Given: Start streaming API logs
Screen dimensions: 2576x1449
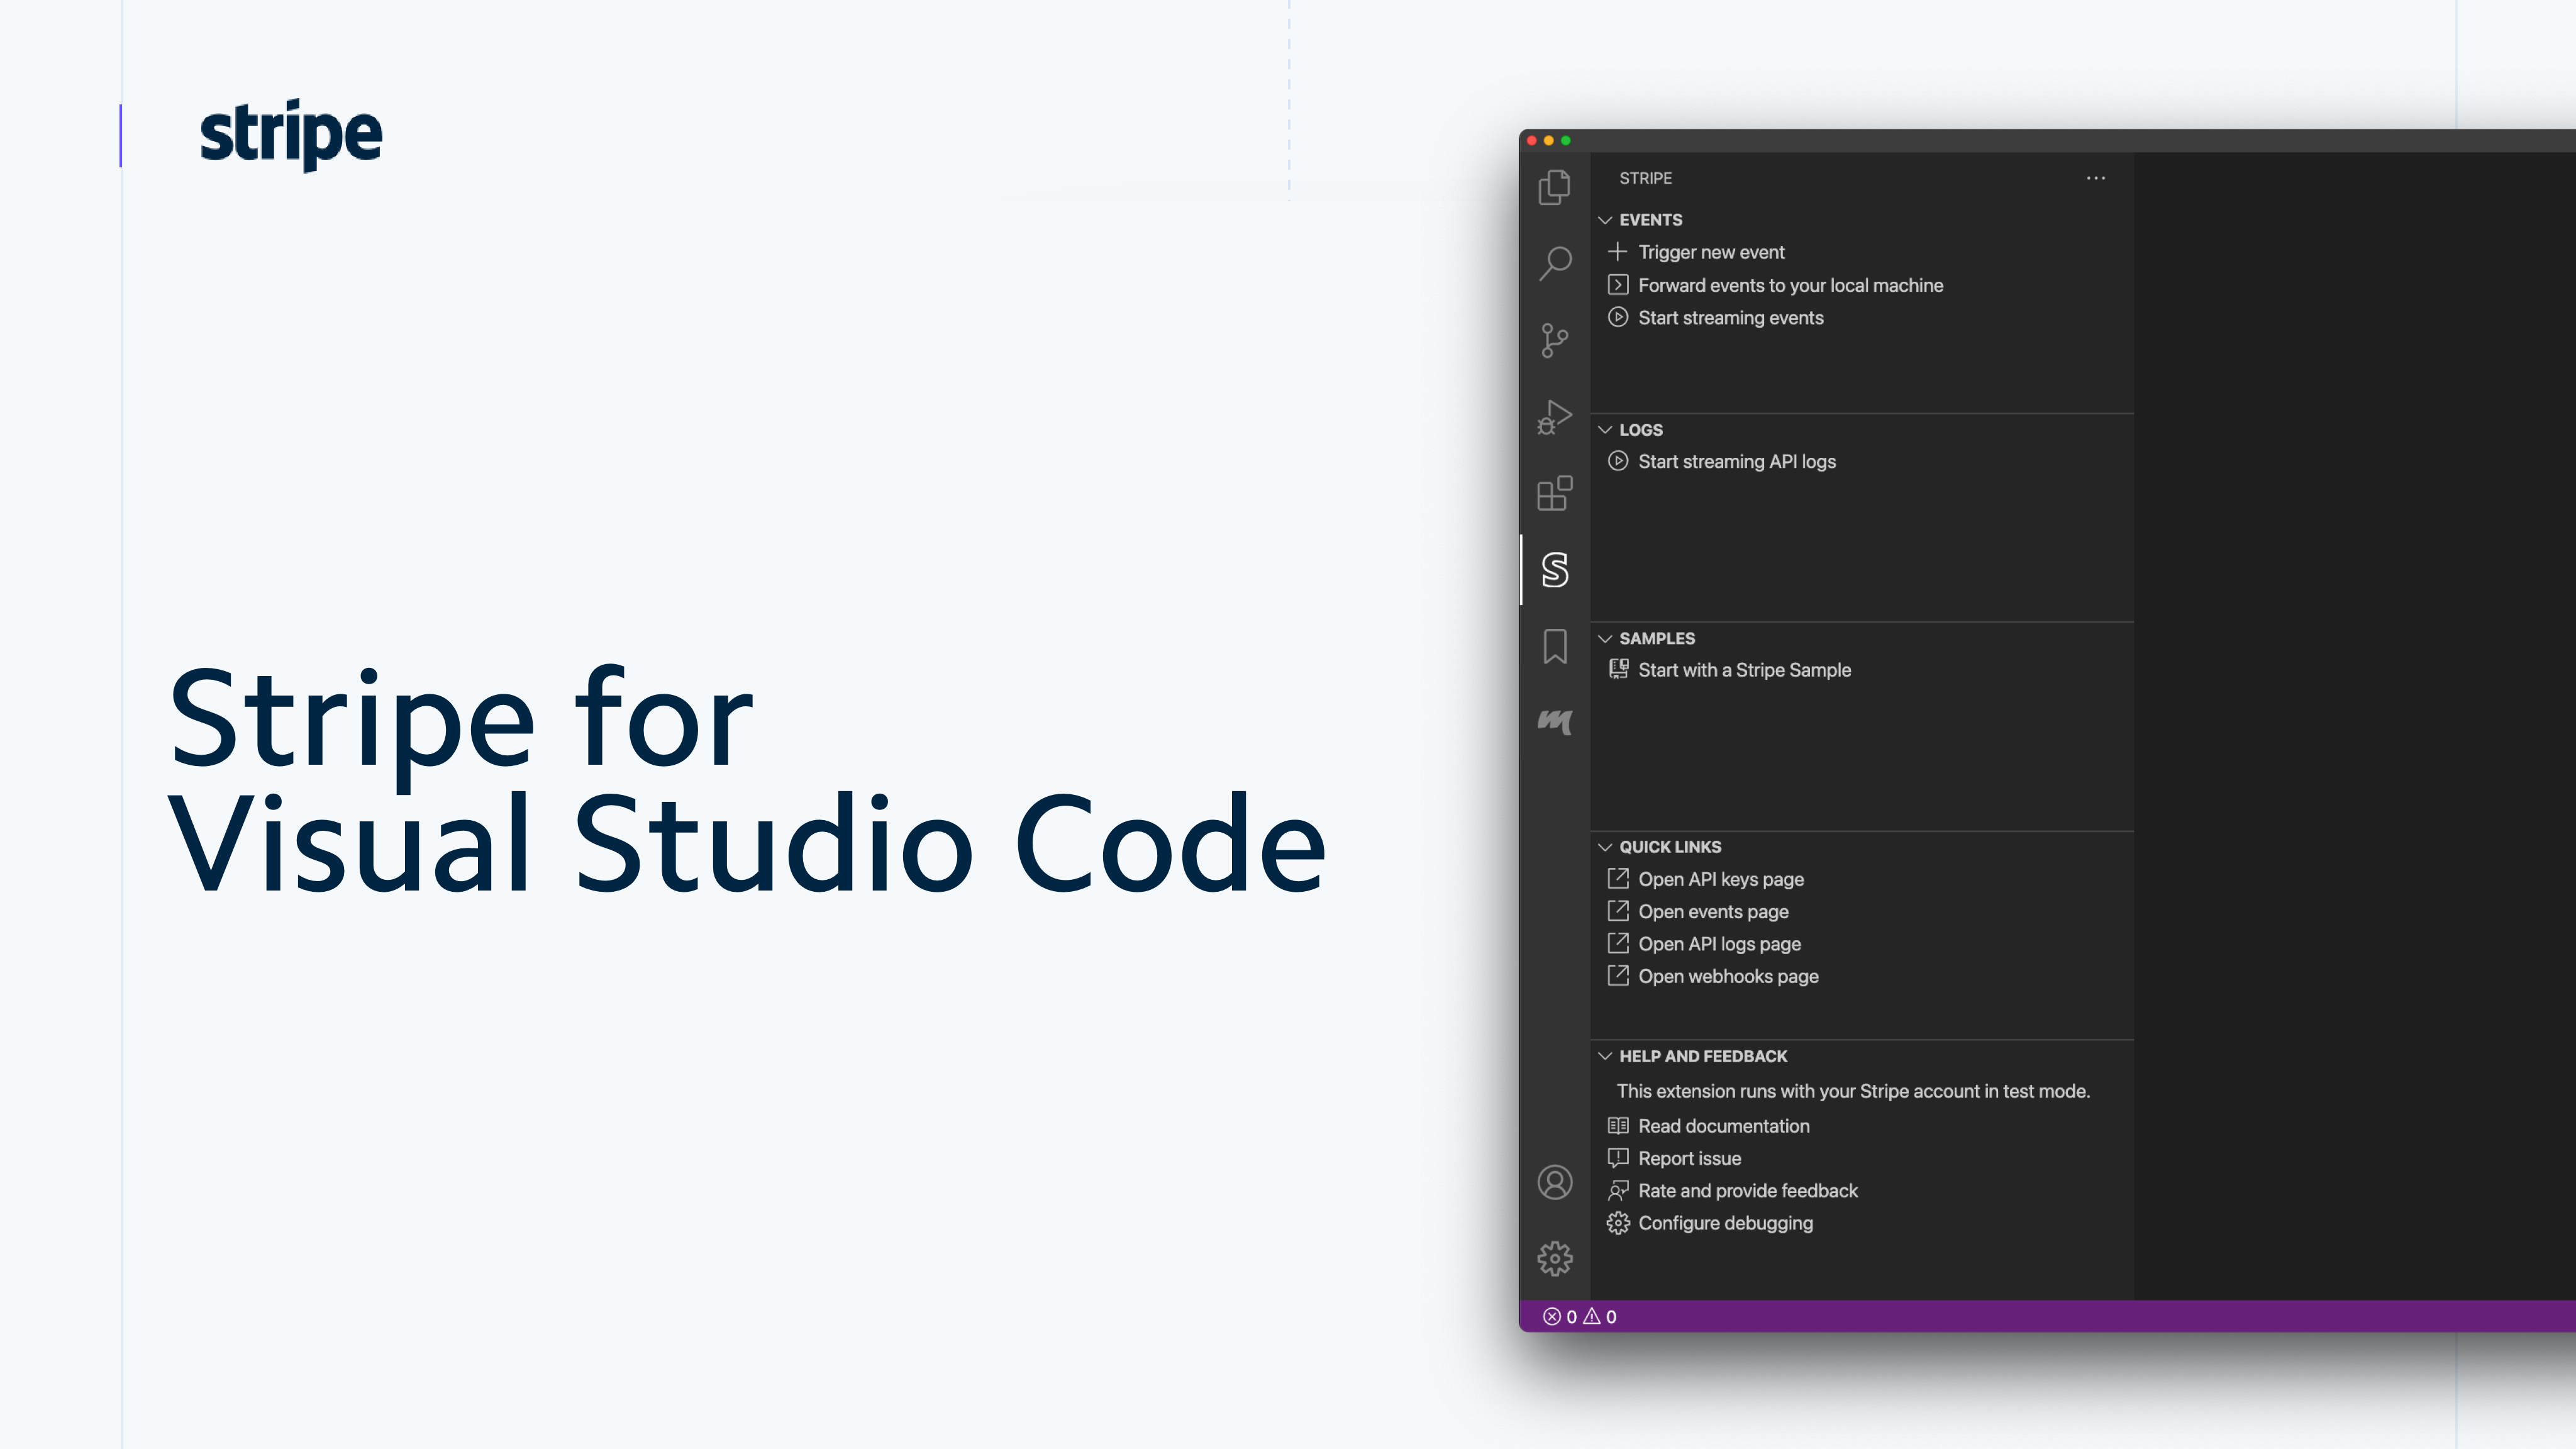Looking at the screenshot, I should coord(1736,461).
